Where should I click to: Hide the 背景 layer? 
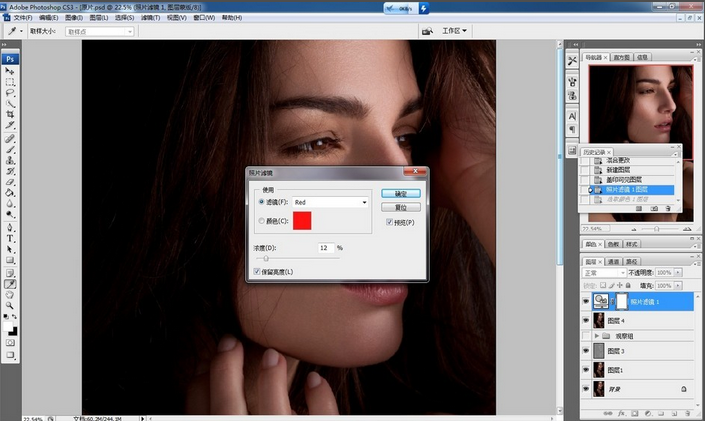coord(586,389)
